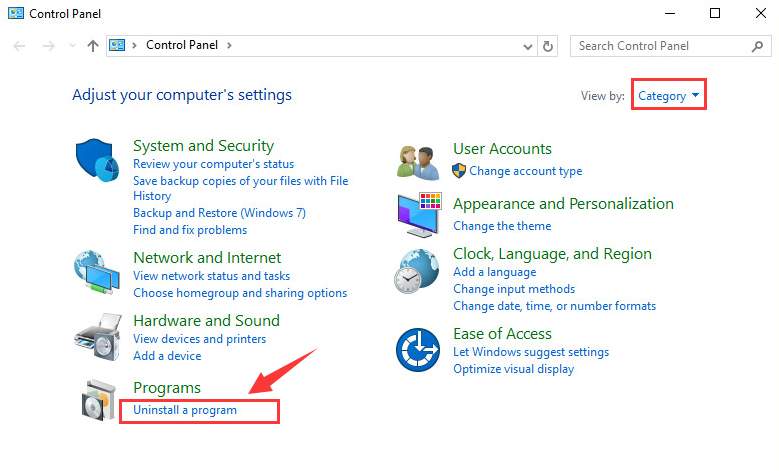Click the search magnifier icon
Screen dimensions: 779x471
tap(757, 46)
